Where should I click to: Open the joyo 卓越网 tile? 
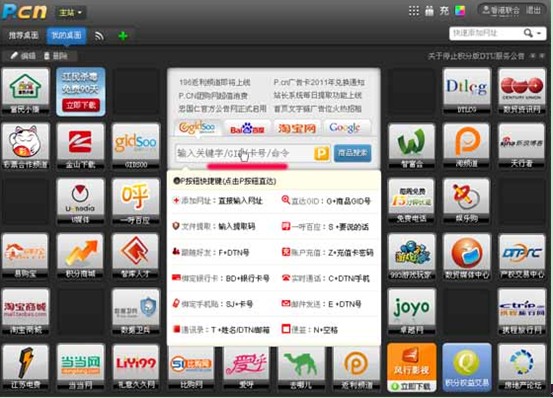411,312
